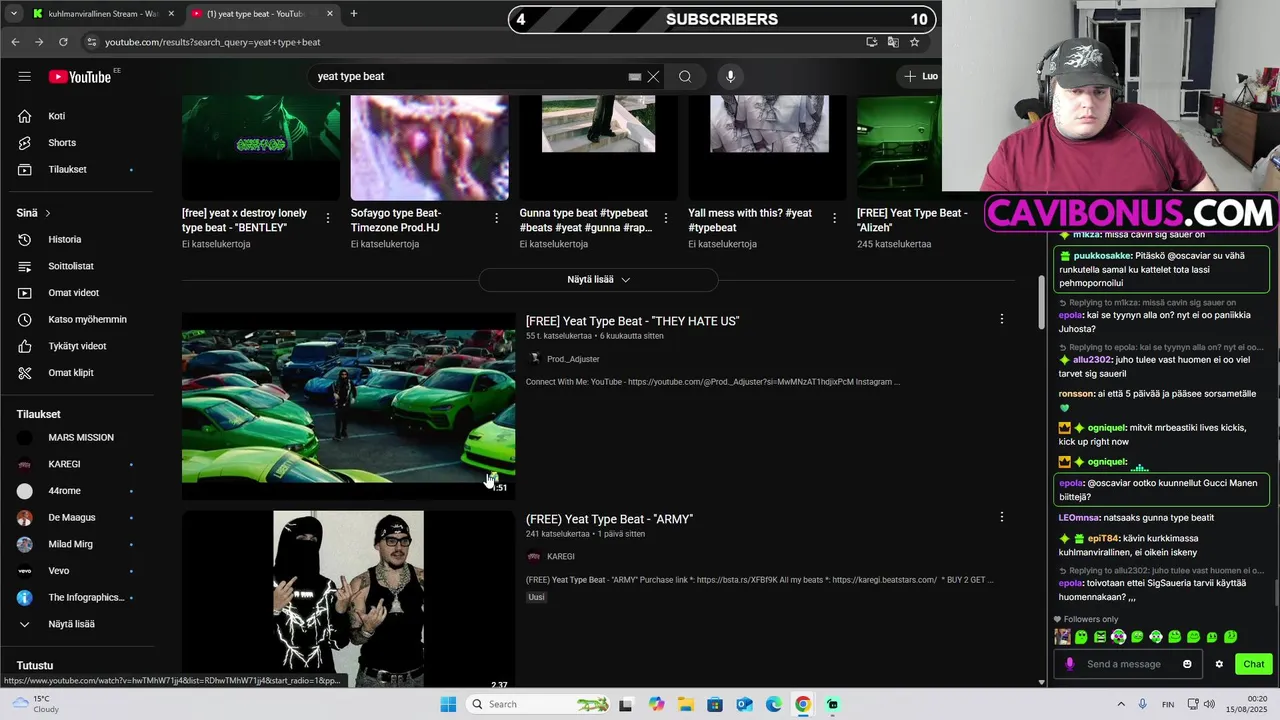Image resolution: width=1280 pixels, height=720 pixels.
Task: Launch Microsoft Edge from taskbar
Action: 774,704
